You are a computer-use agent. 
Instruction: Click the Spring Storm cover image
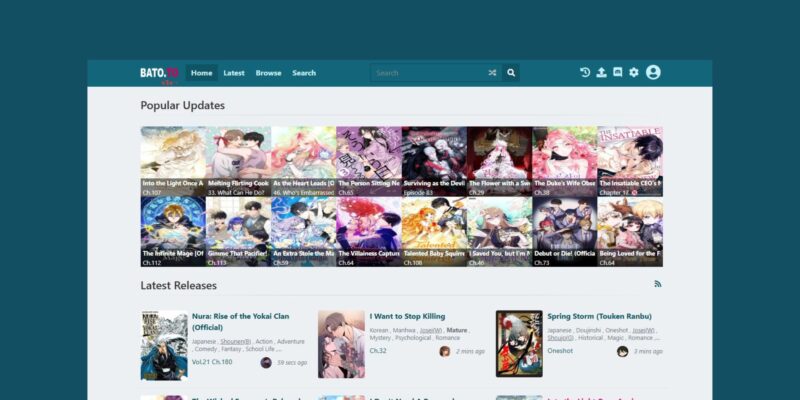(x=519, y=343)
